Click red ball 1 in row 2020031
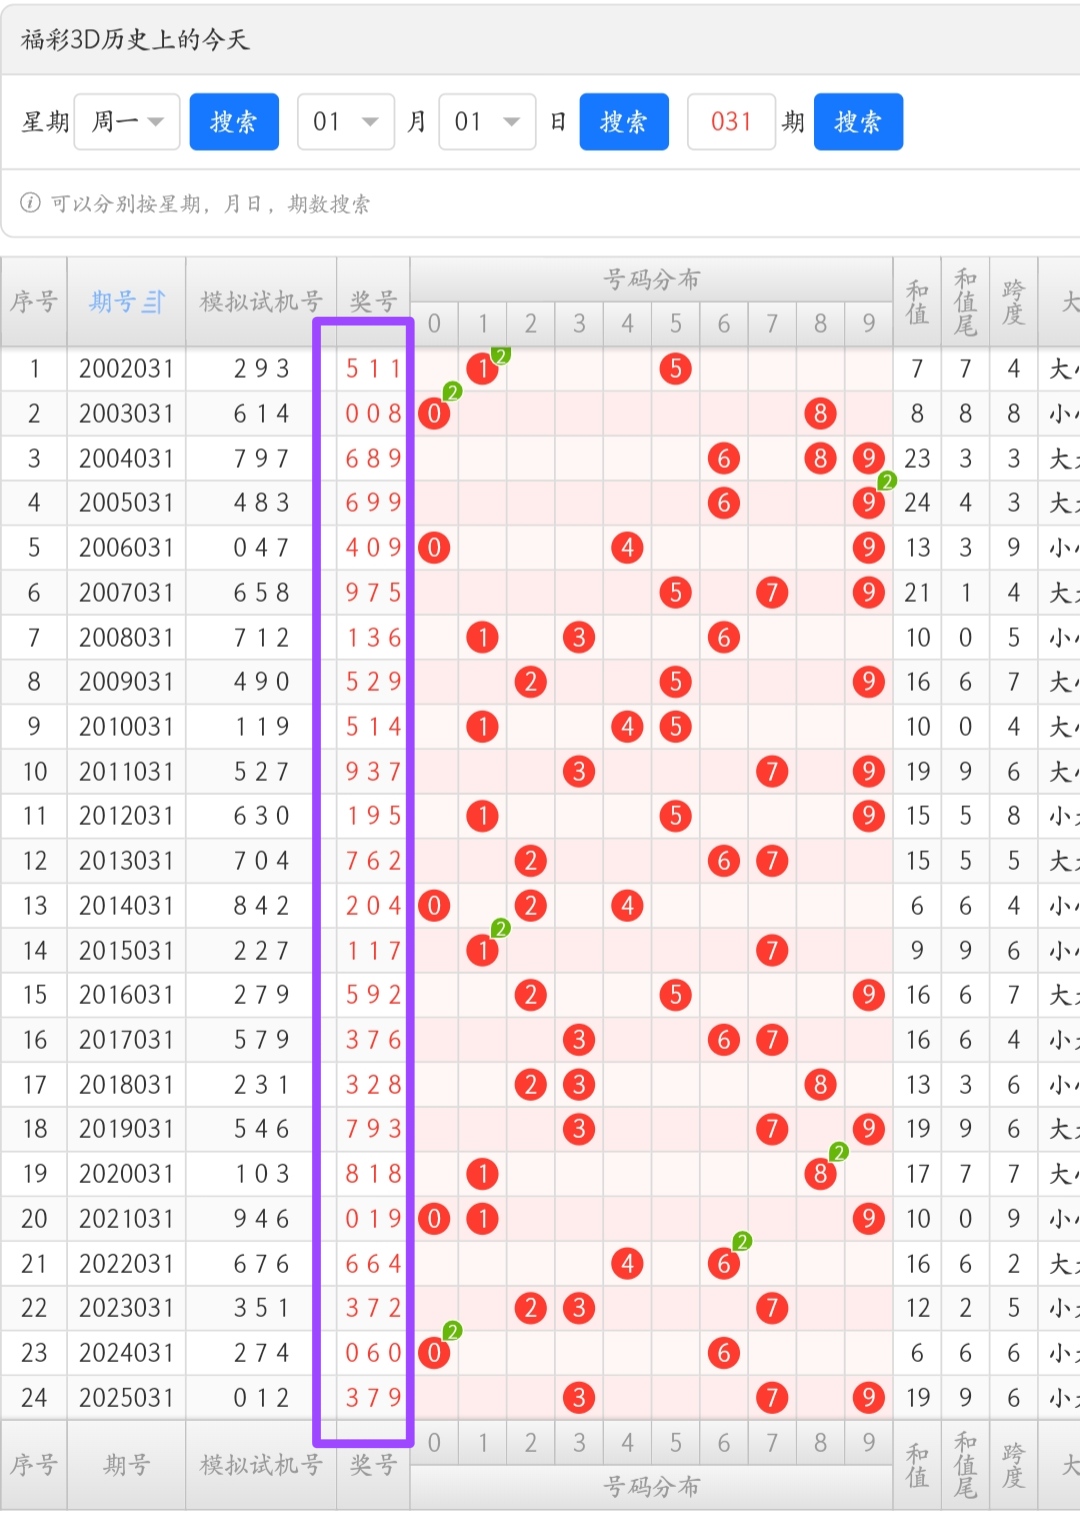The image size is (1080, 1520). tap(483, 1174)
